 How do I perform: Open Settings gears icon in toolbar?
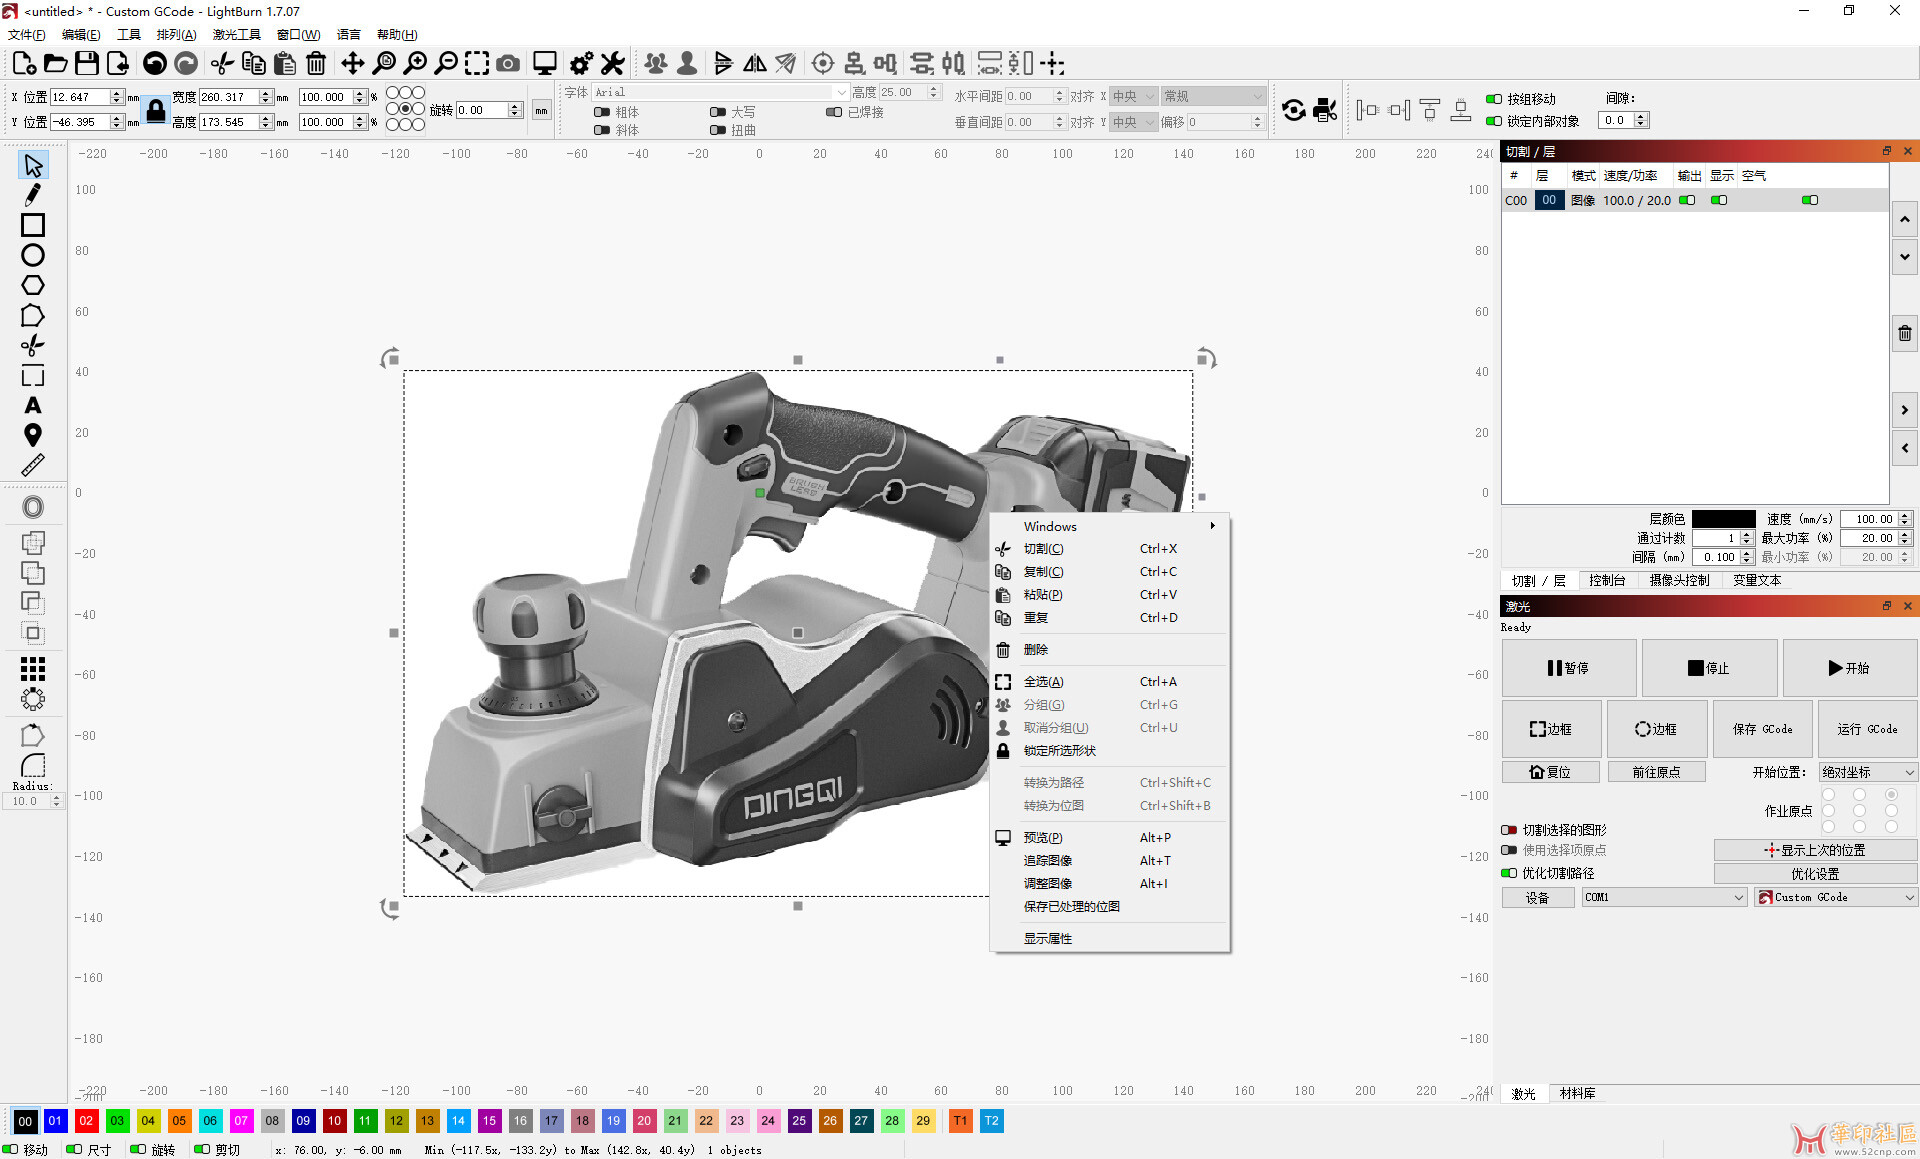click(581, 64)
